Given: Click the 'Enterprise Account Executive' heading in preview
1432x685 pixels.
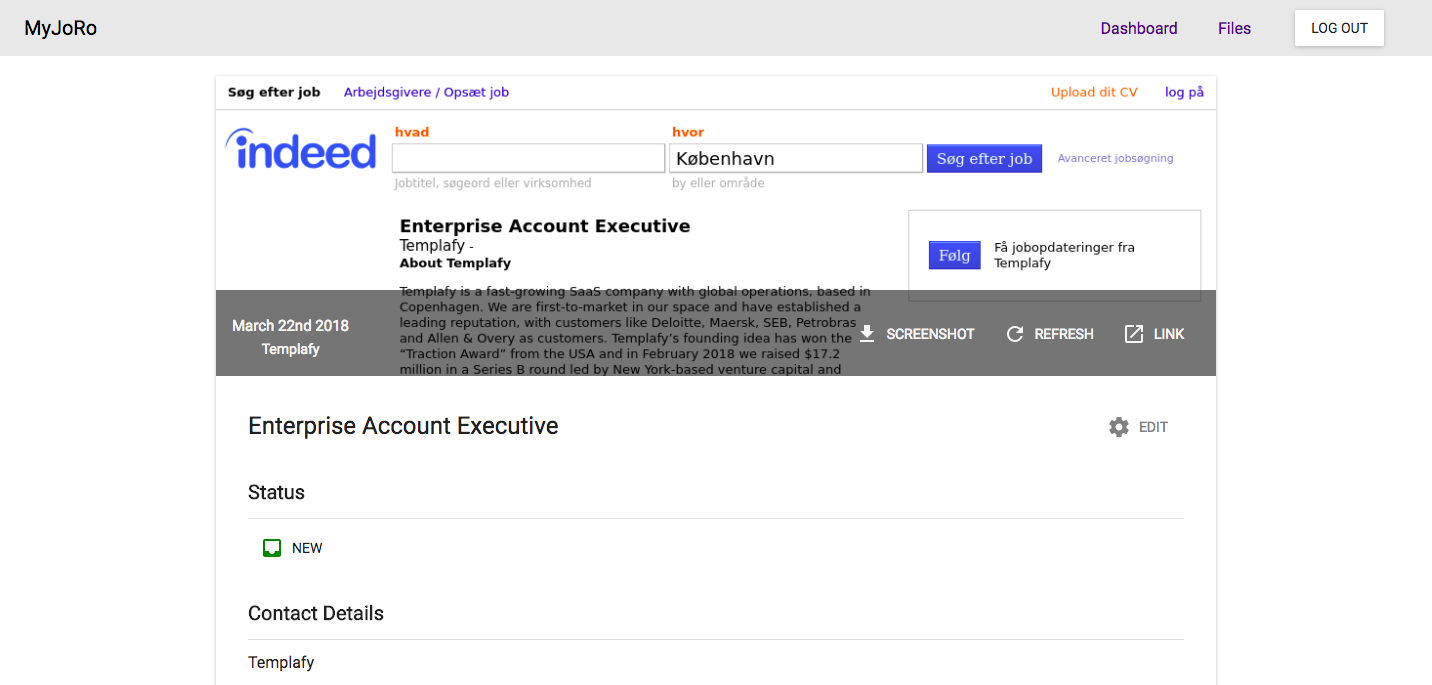Looking at the screenshot, I should click(545, 226).
